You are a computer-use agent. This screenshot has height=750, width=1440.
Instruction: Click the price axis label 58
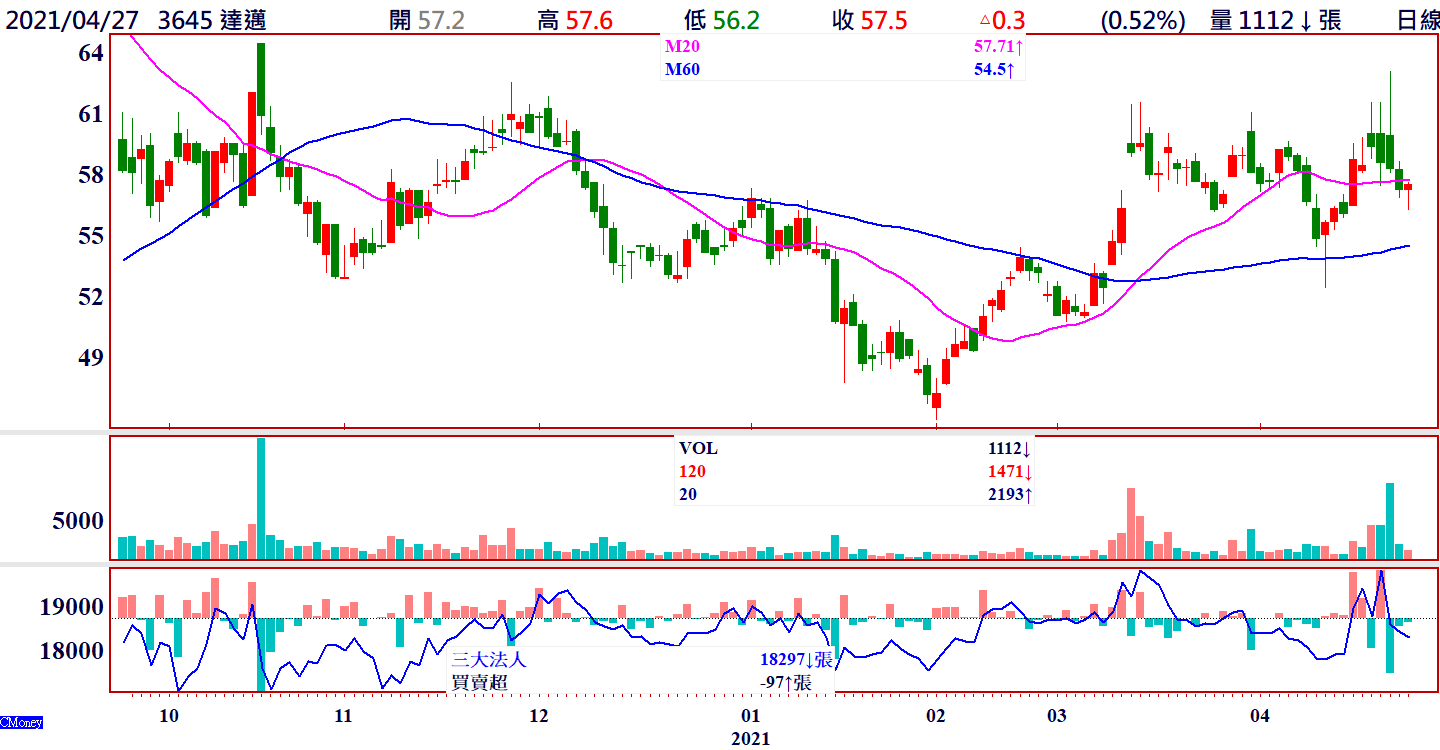tap(91, 175)
